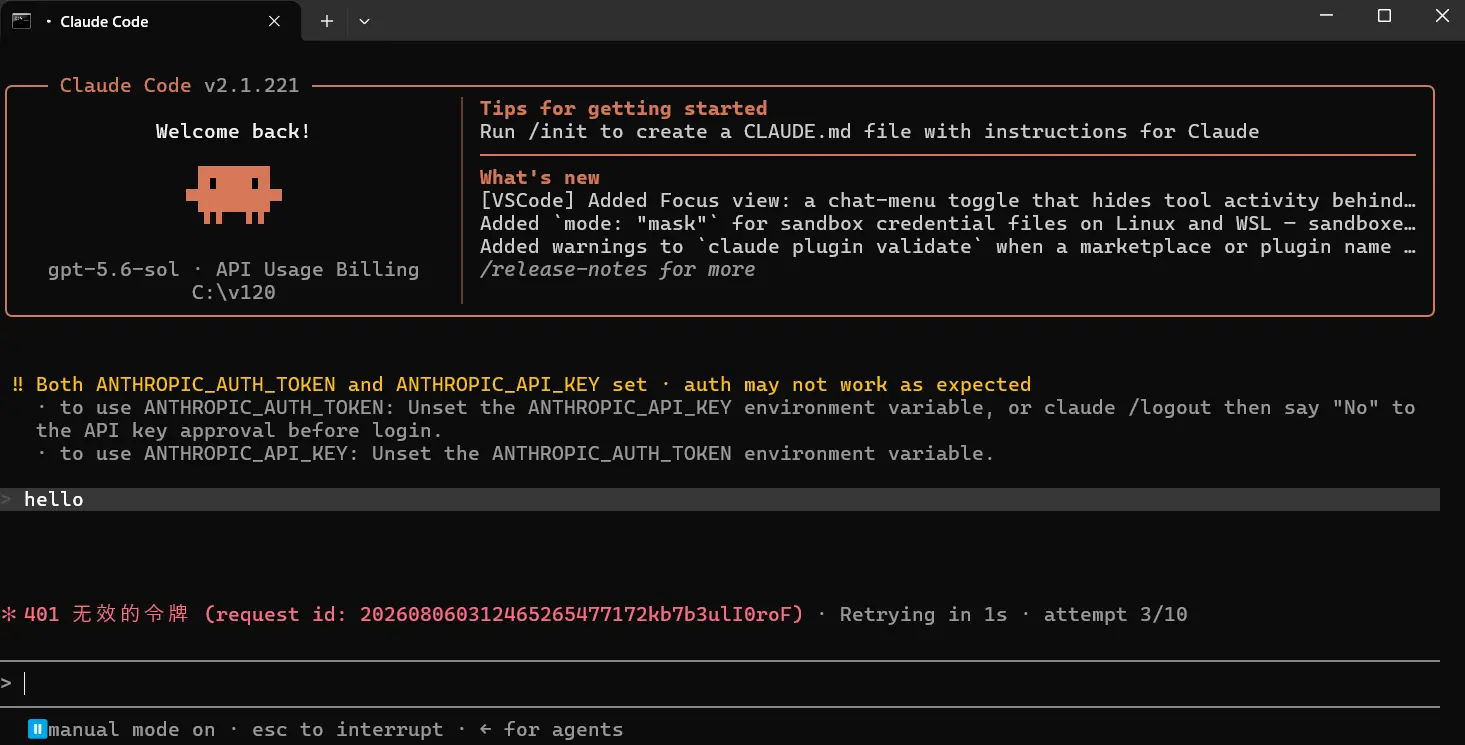1465x745 pixels.
Task: Open a new terminal tab
Action: (x=327, y=21)
